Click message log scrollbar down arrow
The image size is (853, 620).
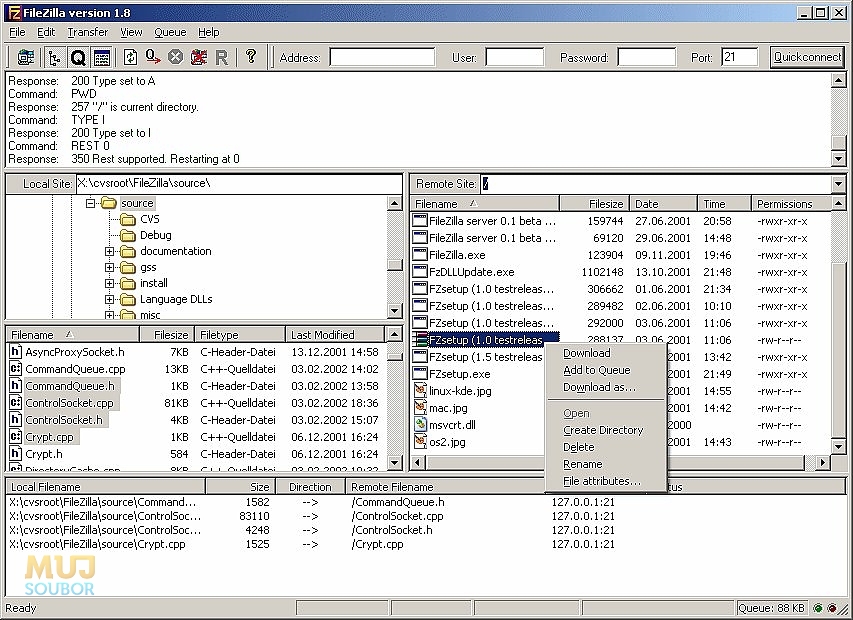tap(838, 159)
